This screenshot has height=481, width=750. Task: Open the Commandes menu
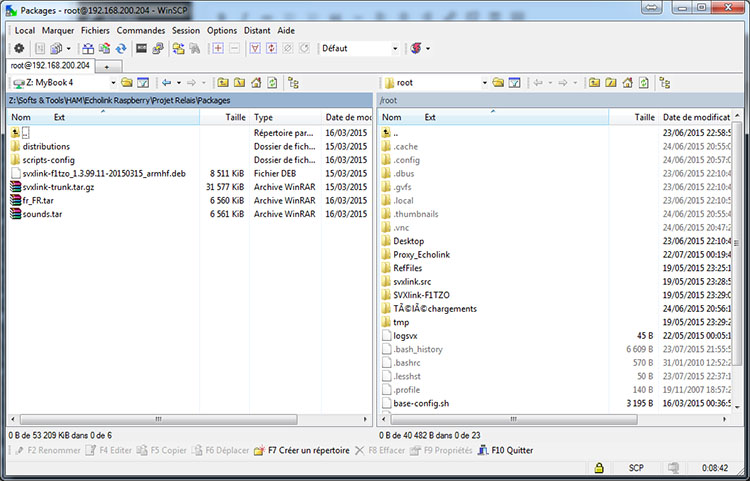coord(141,31)
